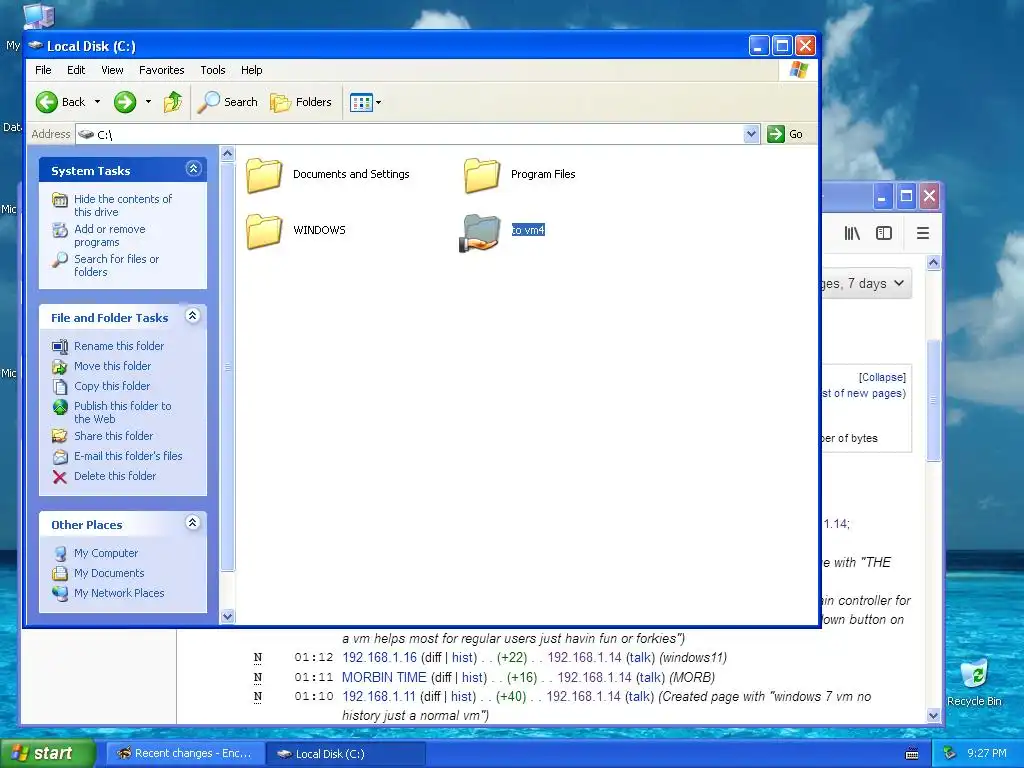Click talk link in 192.168.1.16 row
The width and height of the screenshot is (1024, 768).
click(x=640, y=658)
